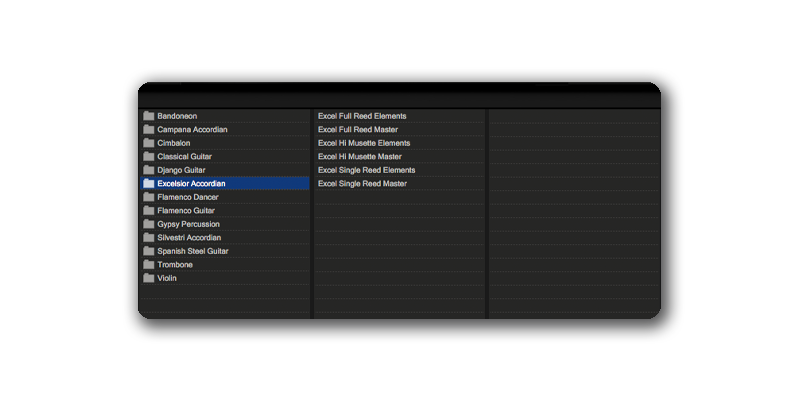Select the Excel Single Reed Master preset

pos(362,184)
